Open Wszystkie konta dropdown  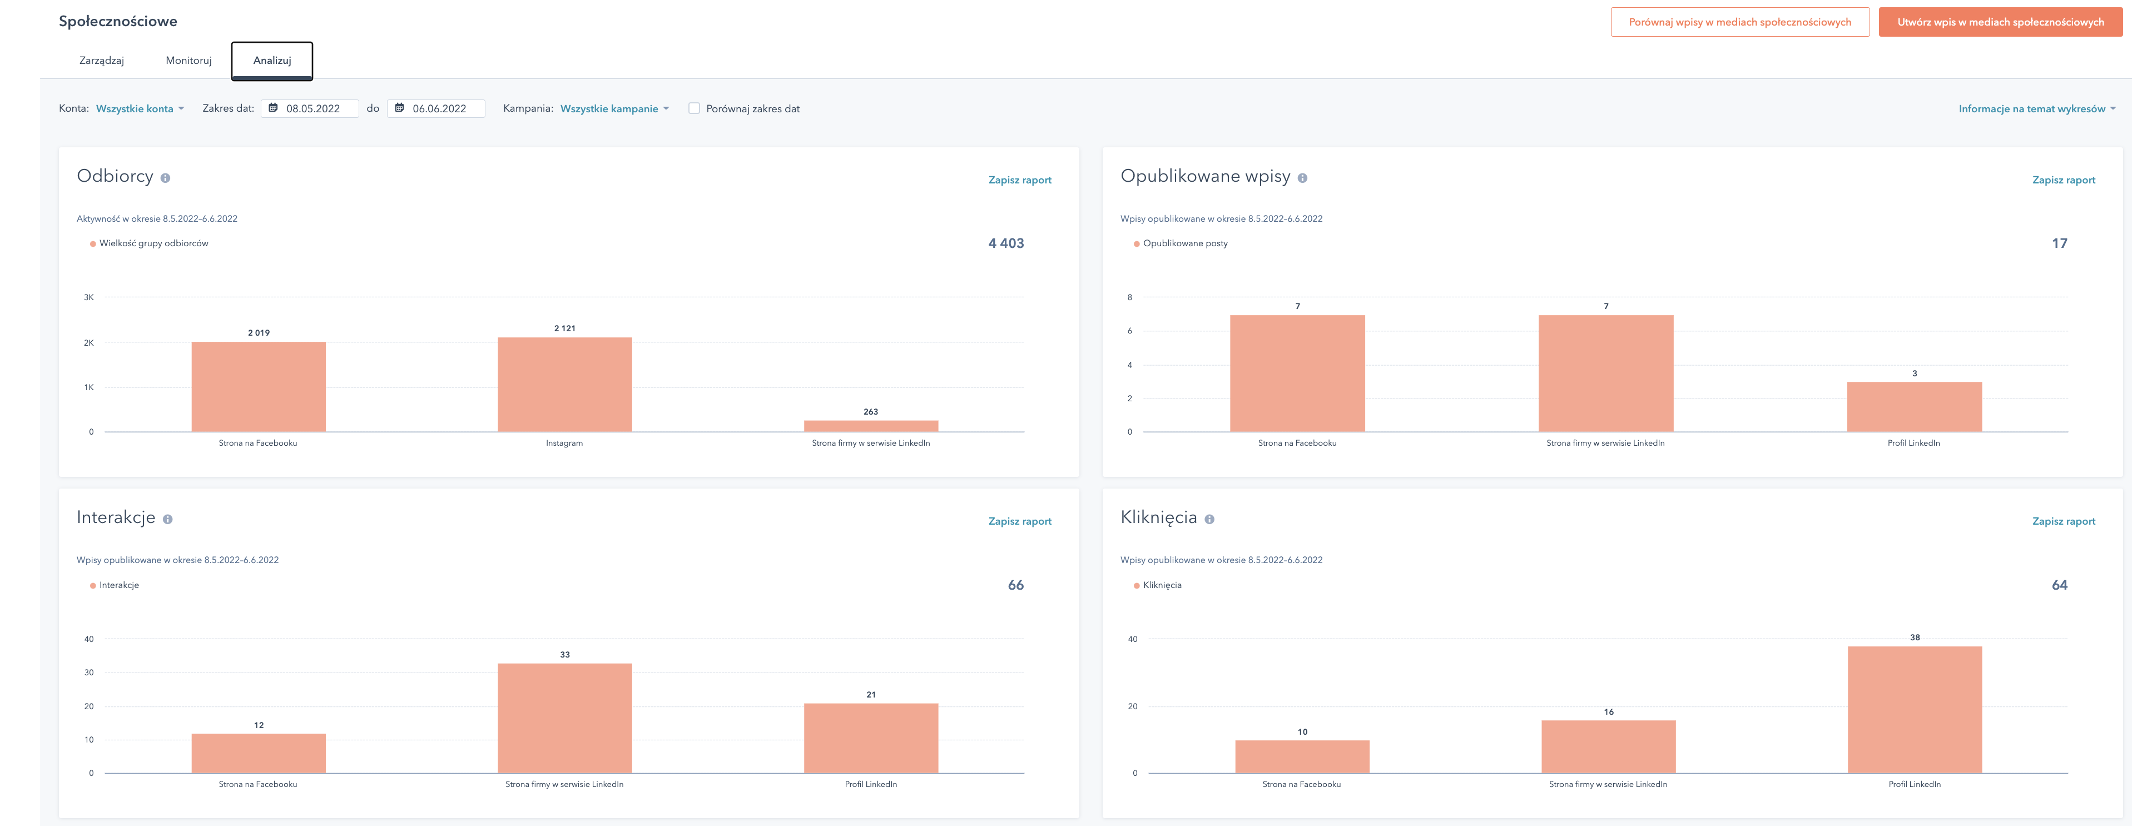tap(140, 108)
